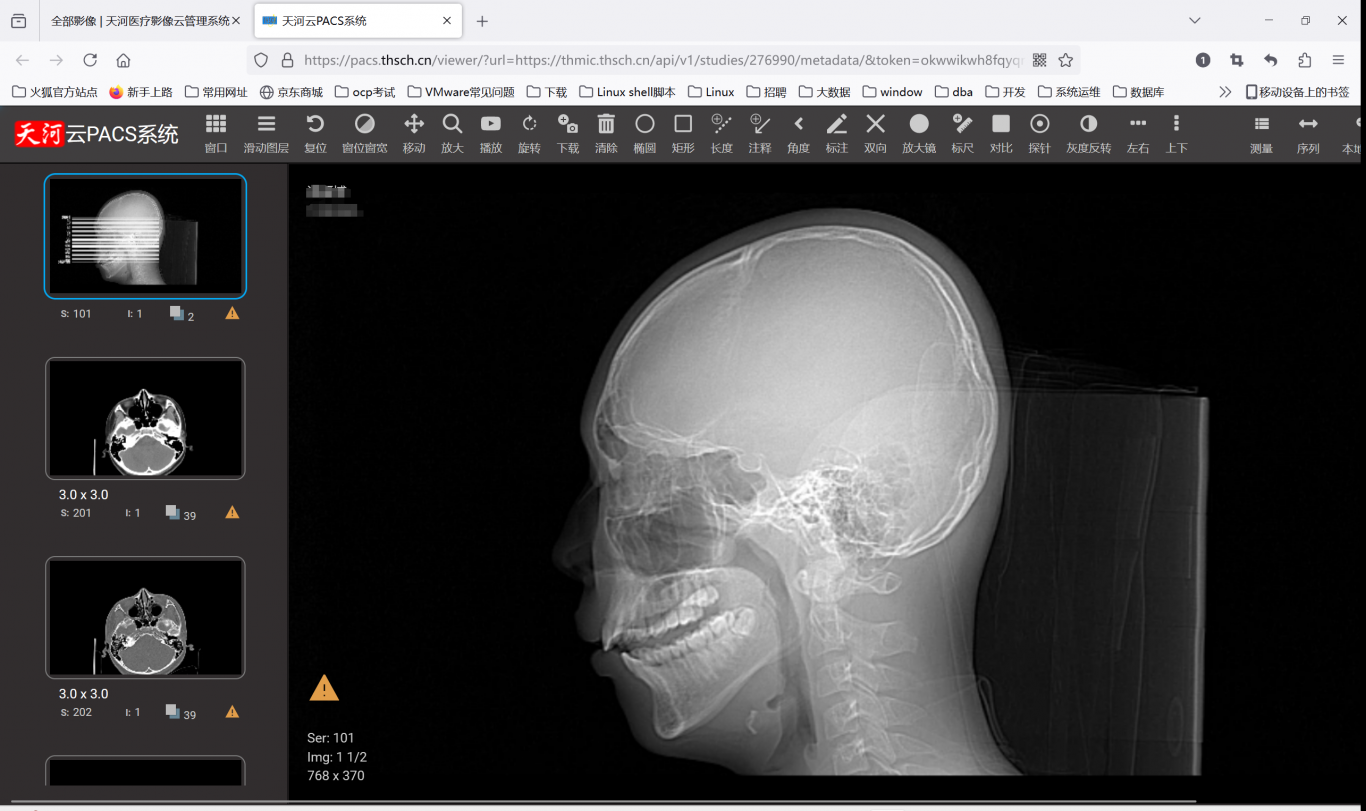The height and width of the screenshot is (811, 1366).
Task: Select the 移动 pan tool
Action: [x=414, y=133]
